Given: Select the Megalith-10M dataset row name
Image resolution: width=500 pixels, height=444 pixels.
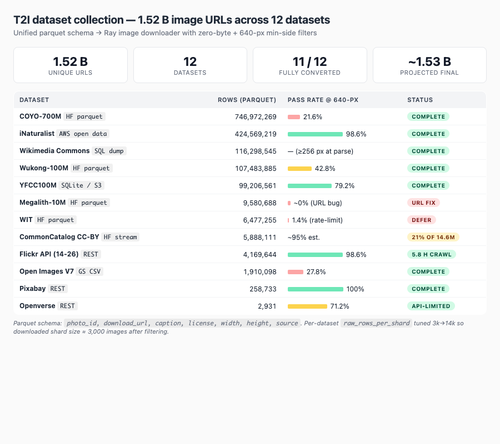Looking at the screenshot, I should click(x=42, y=203).
